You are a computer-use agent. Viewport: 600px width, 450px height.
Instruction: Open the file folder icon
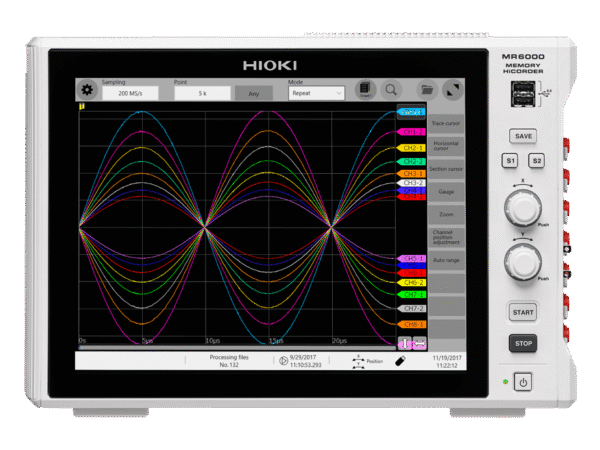pyautogui.click(x=427, y=90)
